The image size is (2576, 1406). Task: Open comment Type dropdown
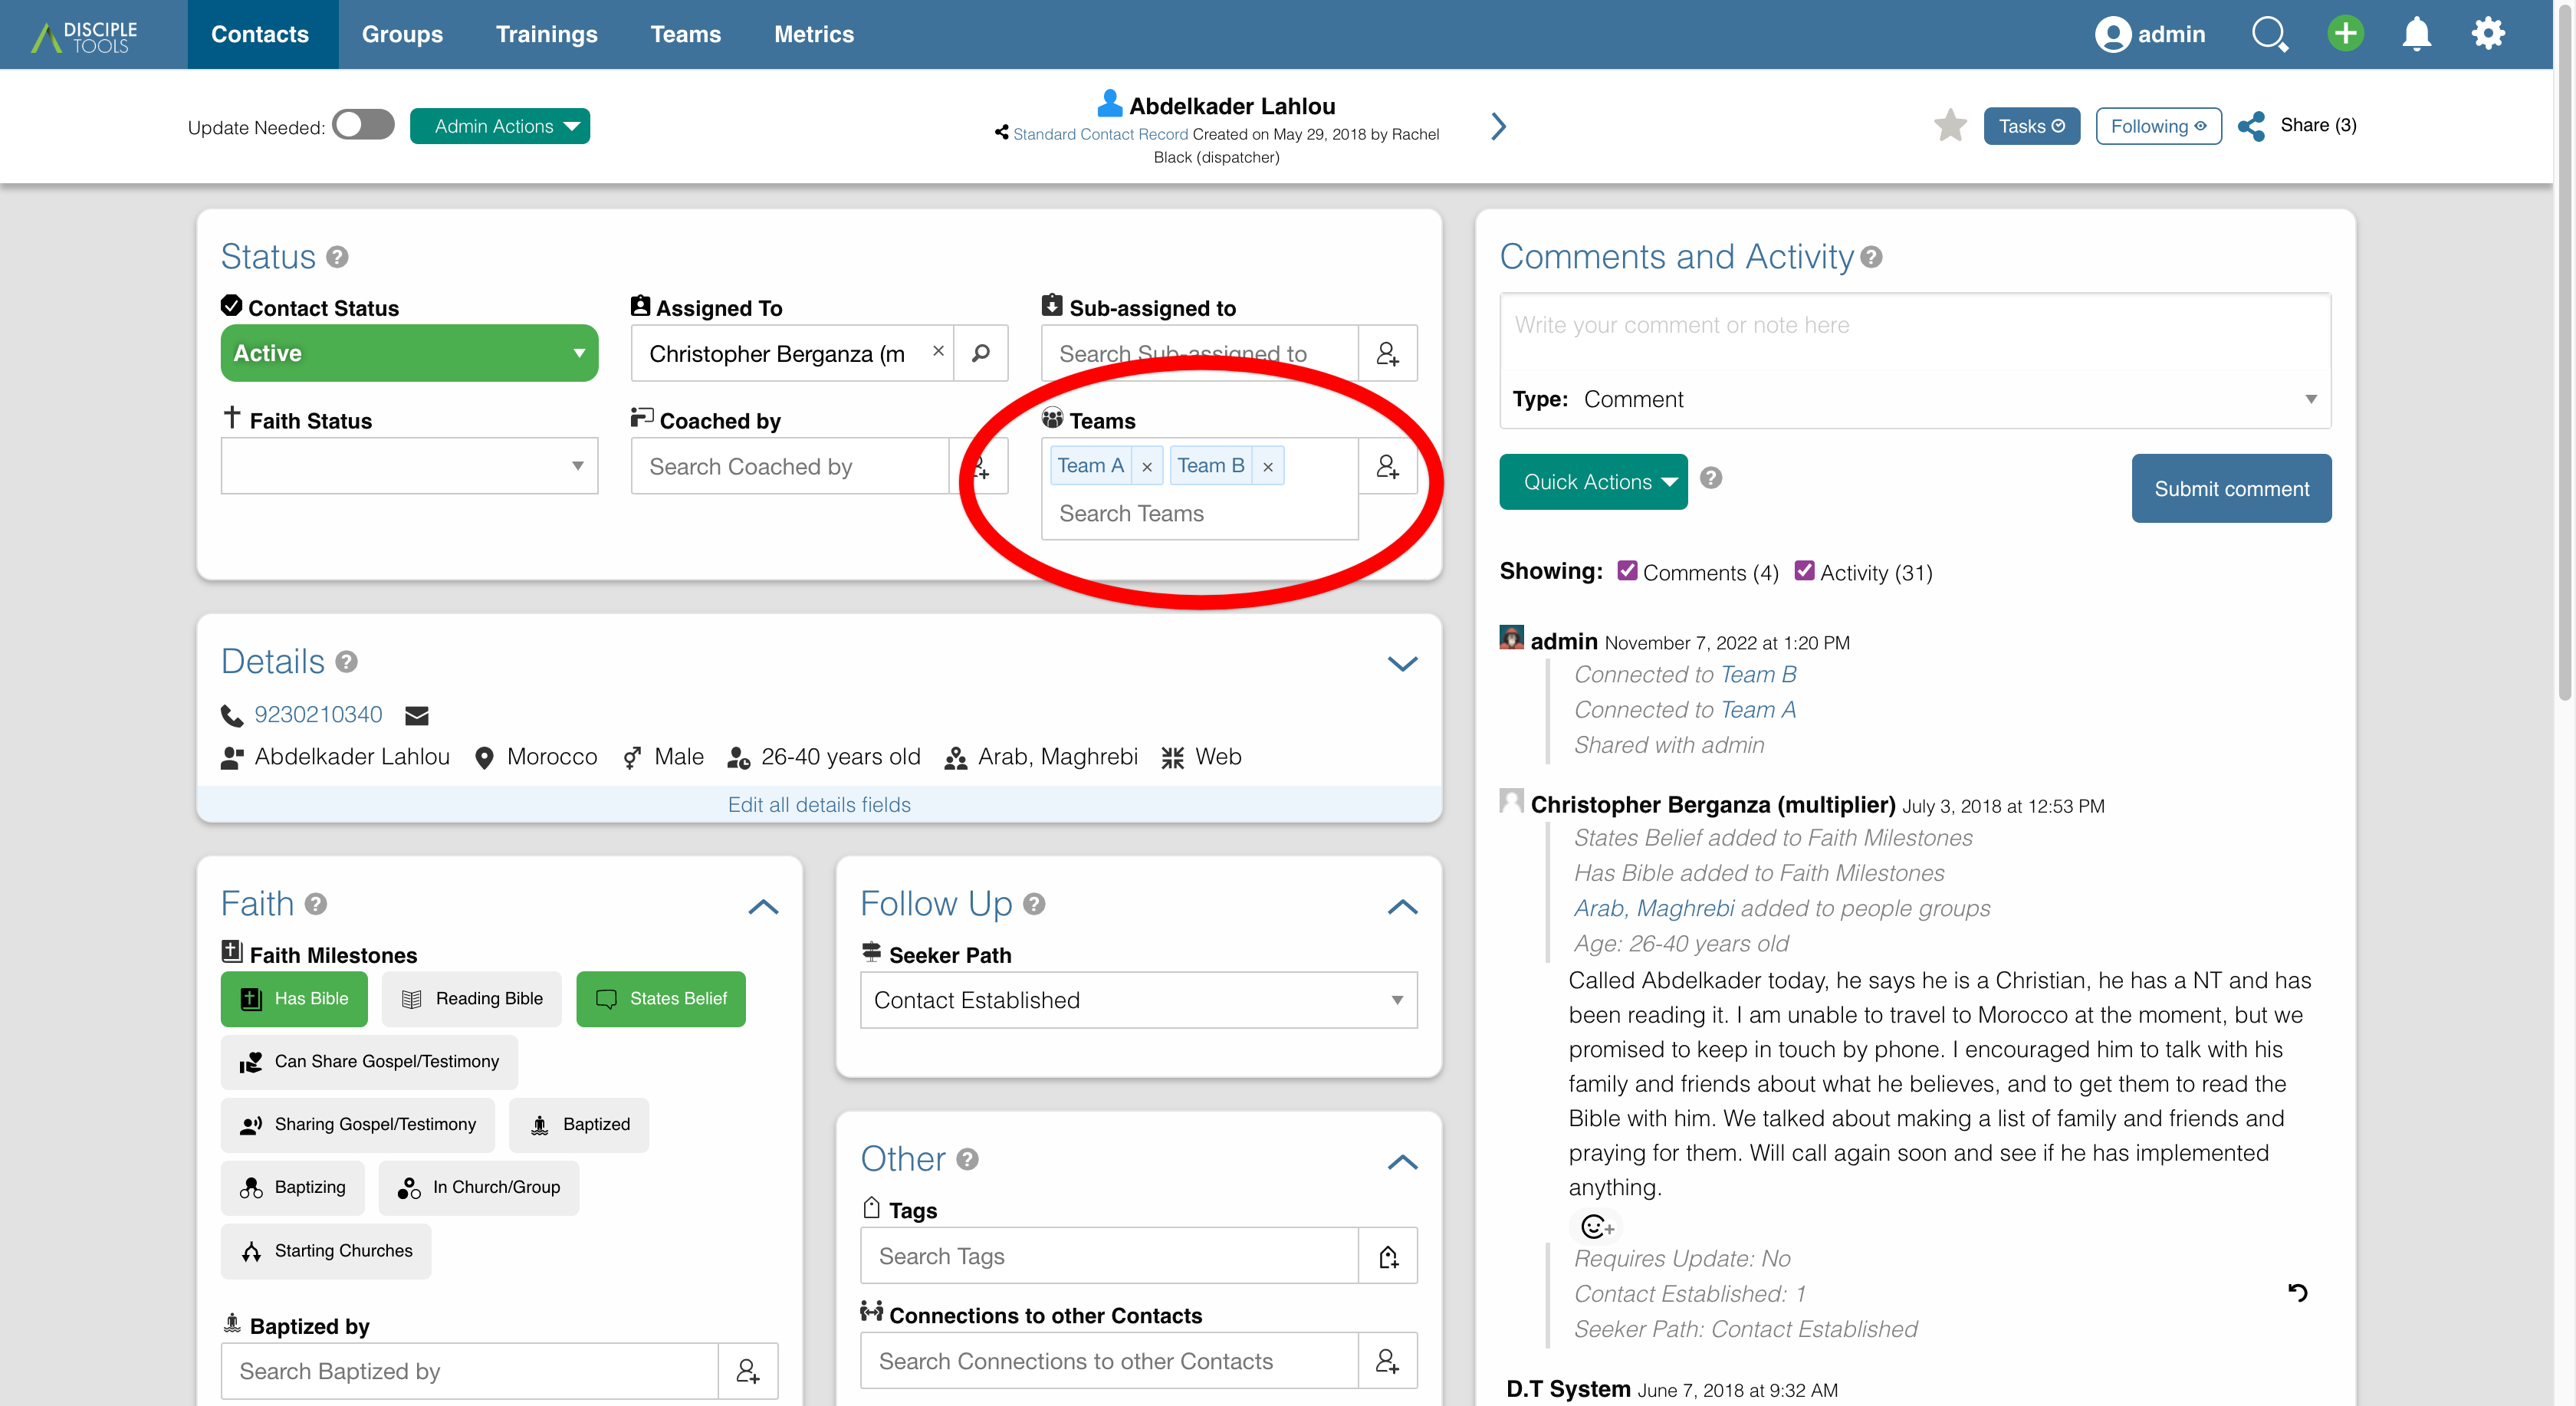point(1915,399)
